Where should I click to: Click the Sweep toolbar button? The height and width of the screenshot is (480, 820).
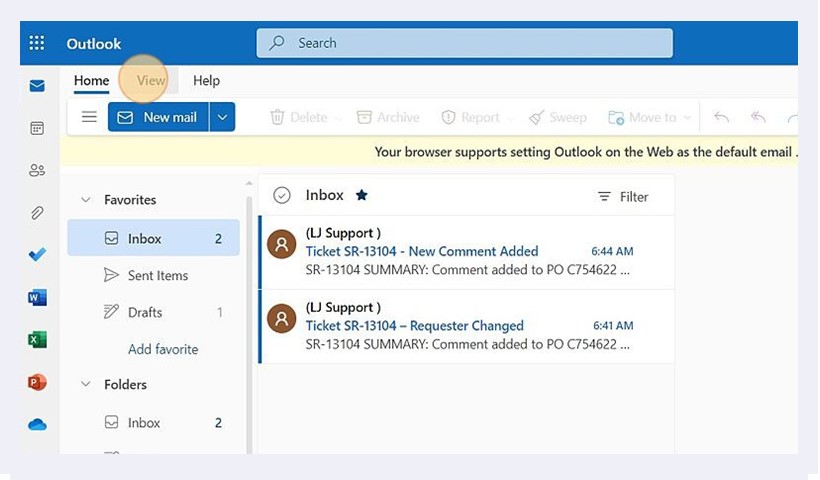[x=558, y=117]
